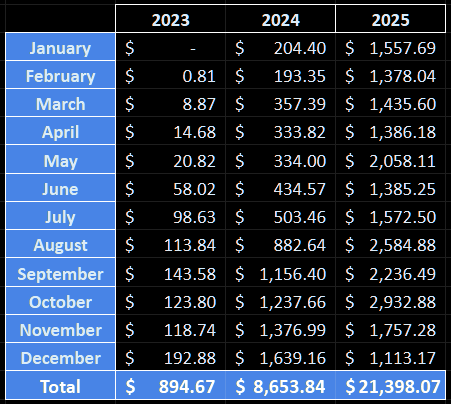Image resolution: width=451 pixels, height=404 pixels.
Task: Select the 2025 column header cell
Action: [x=390, y=19]
